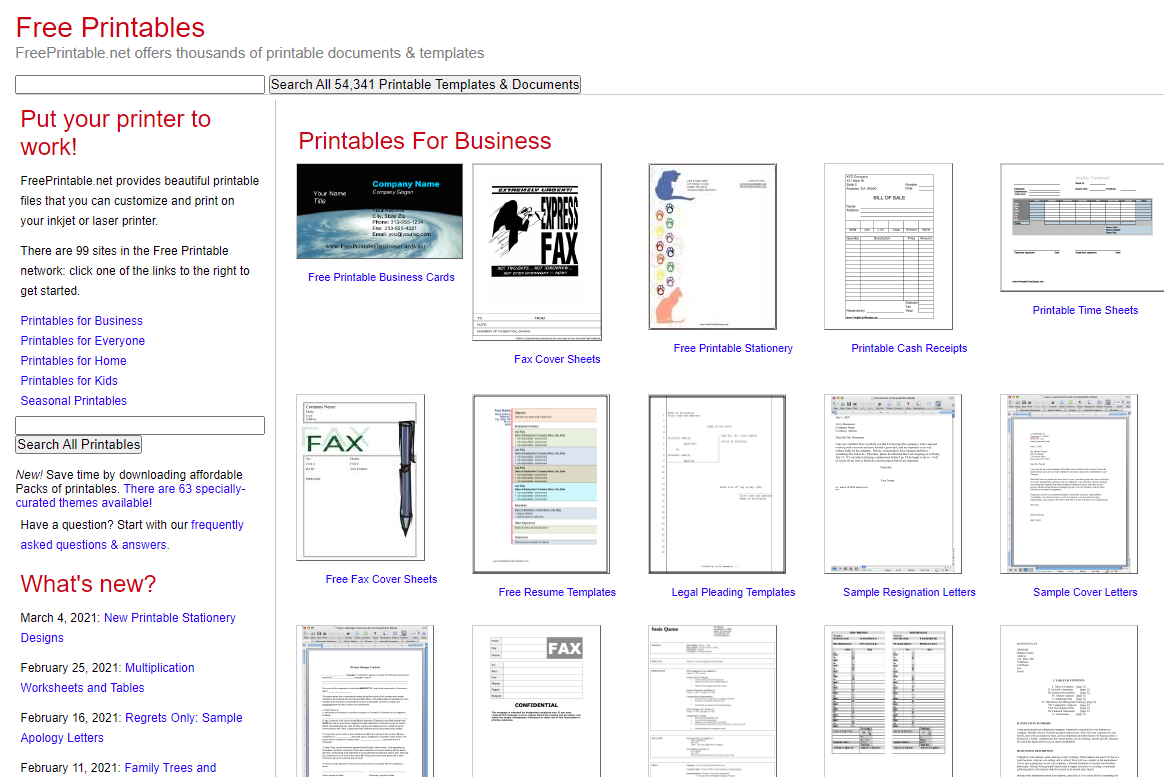Select the legal pleading template thumbnail
The image size is (1164, 777).
pos(713,484)
